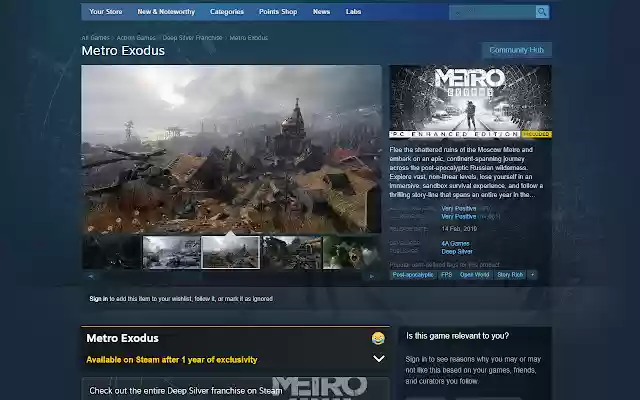Go to Action Games breadcrumb
640x400 pixels.
pyautogui.click(x=136, y=38)
